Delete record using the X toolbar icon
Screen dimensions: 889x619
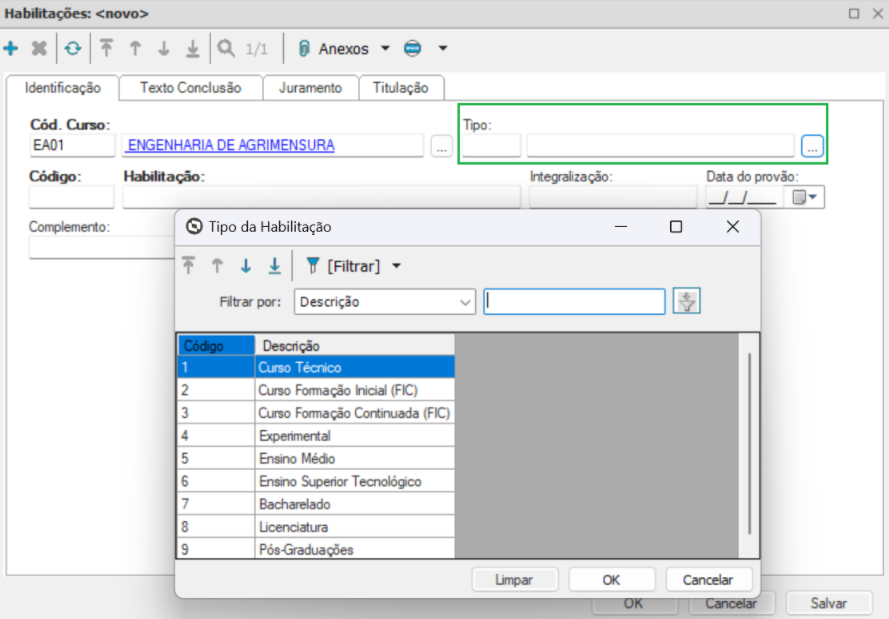coord(39,49)
